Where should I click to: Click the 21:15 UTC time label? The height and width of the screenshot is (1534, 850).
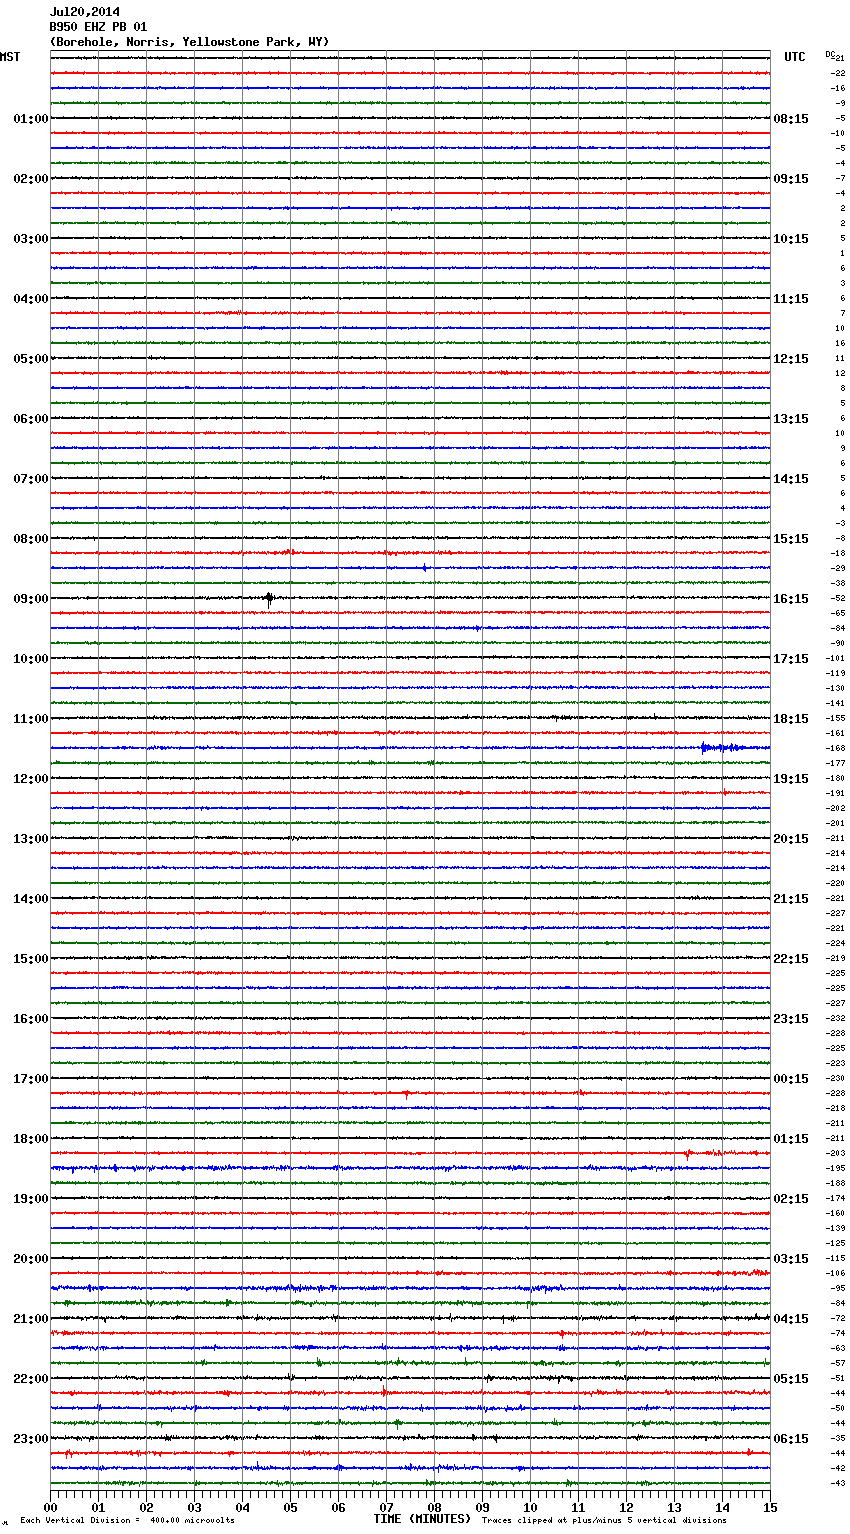pos(791,899)
